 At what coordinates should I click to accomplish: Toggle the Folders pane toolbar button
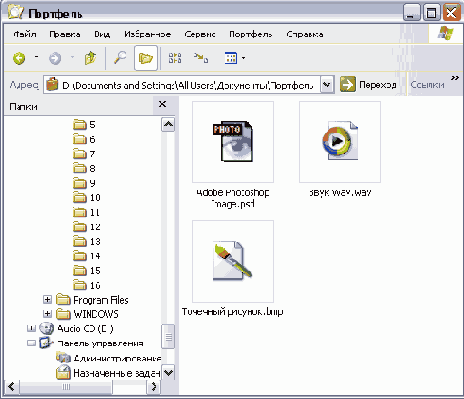146,58
